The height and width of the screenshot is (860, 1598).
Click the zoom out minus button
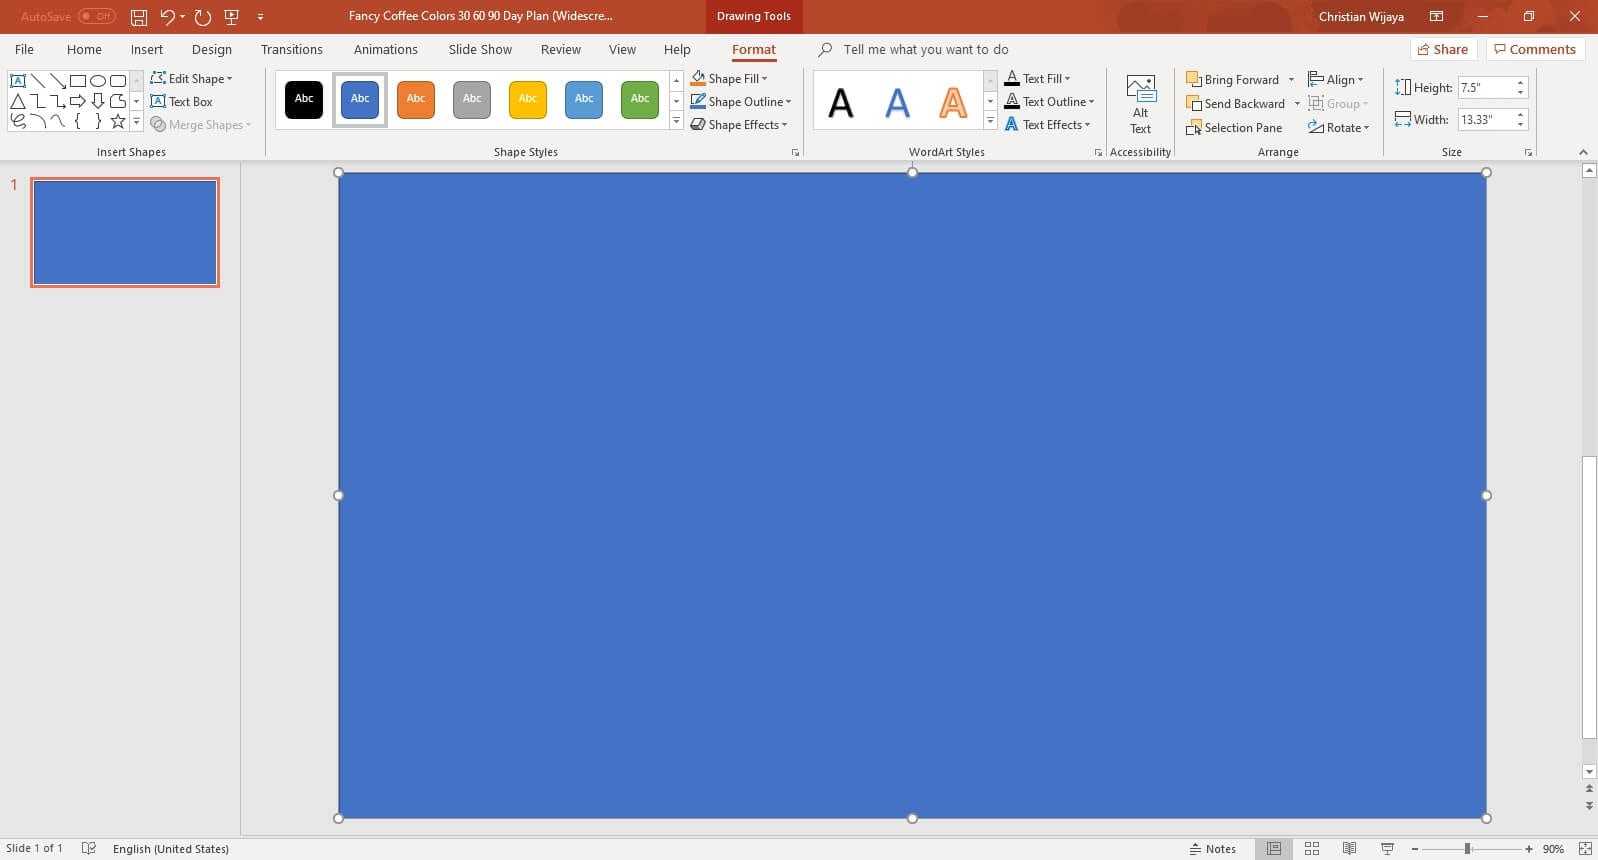1415,848
